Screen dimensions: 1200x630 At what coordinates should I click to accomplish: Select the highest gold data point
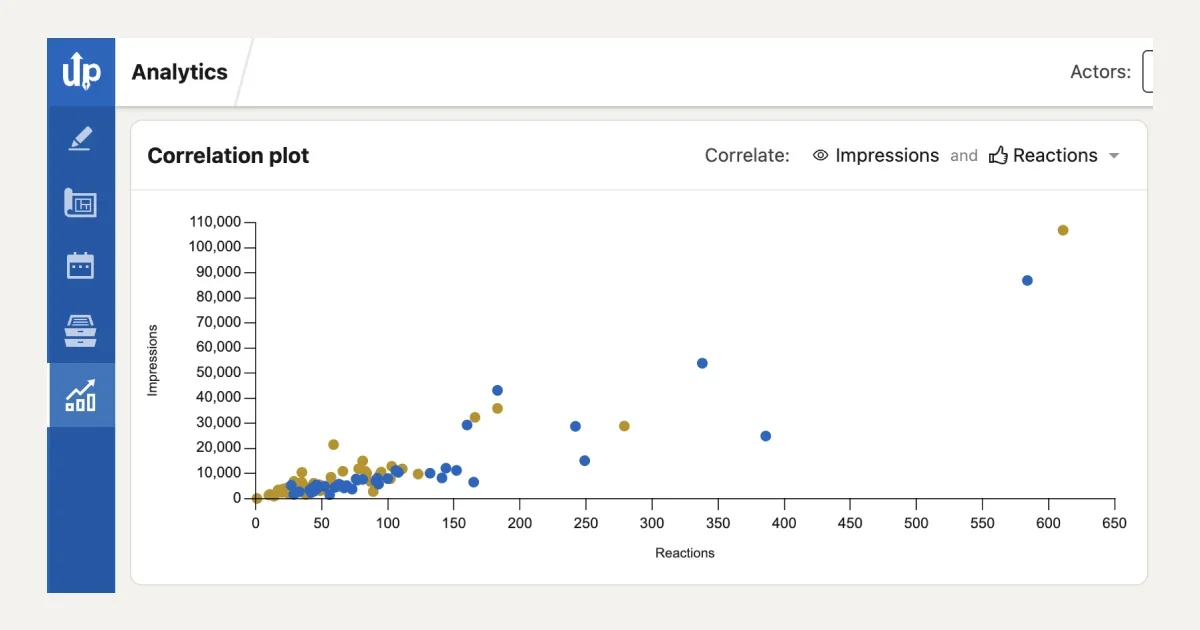pos(1063,230)
